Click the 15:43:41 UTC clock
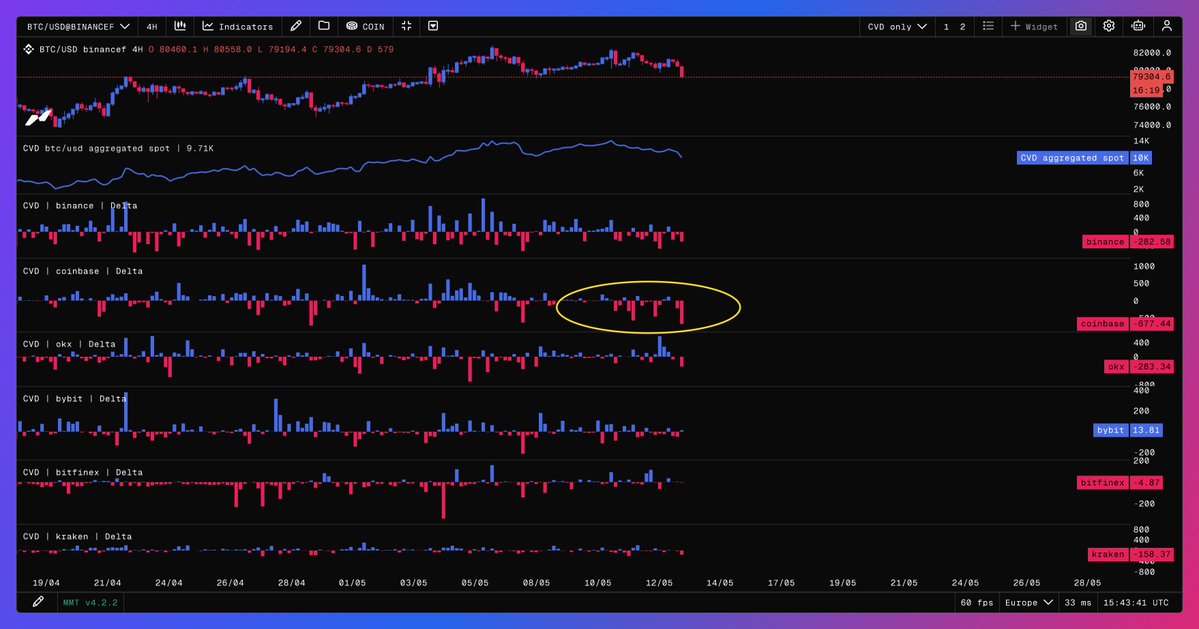 coord(1136,602)
